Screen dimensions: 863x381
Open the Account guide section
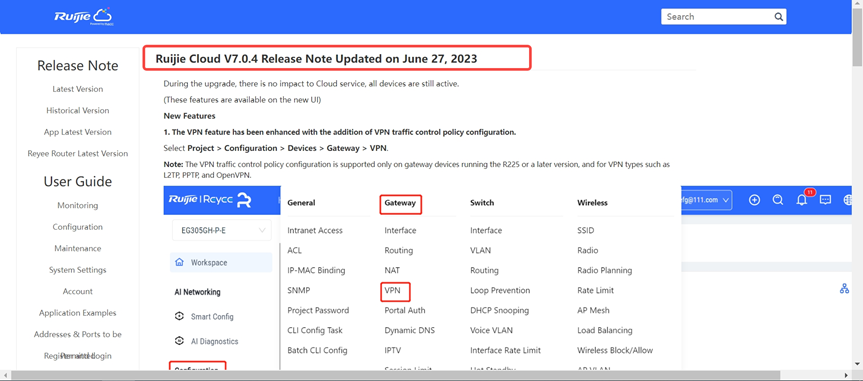[78, 291]
